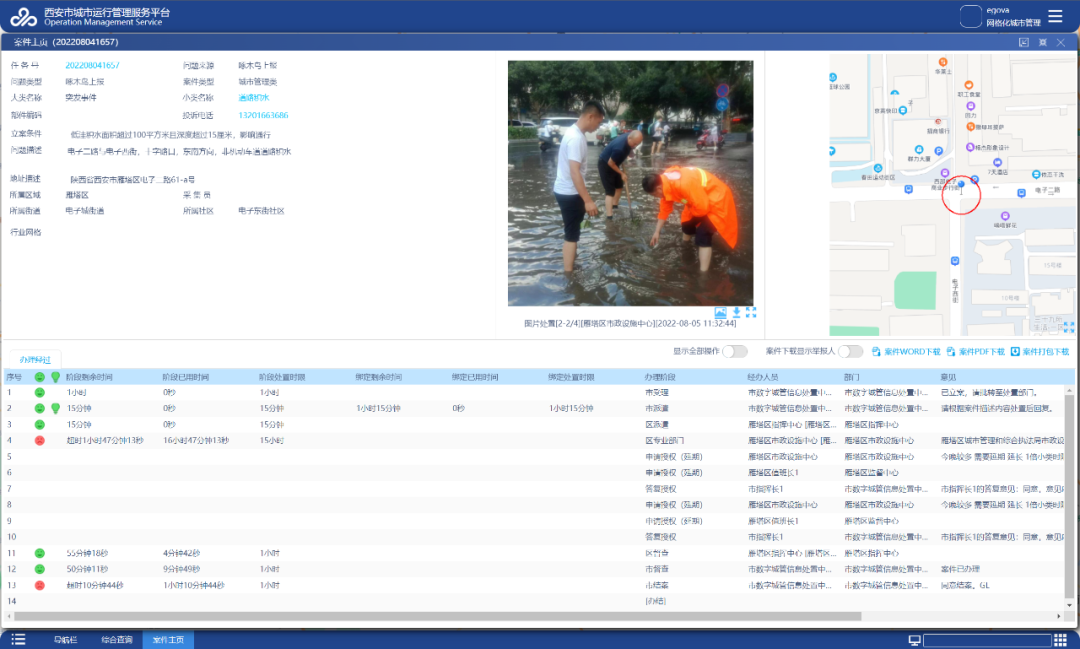
Task: Select 1小时15分钟 绑定剩余时间 cell in row 2
Action: click(378, 409)
